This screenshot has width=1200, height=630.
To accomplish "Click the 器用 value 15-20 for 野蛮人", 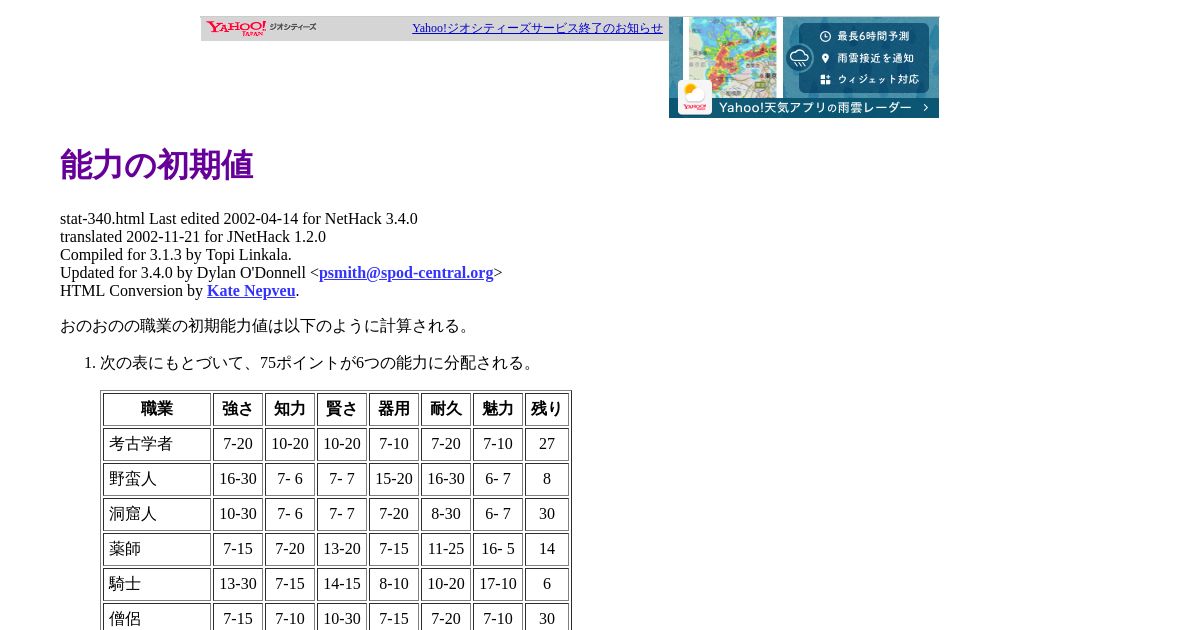I will click(x=394, y=479).
